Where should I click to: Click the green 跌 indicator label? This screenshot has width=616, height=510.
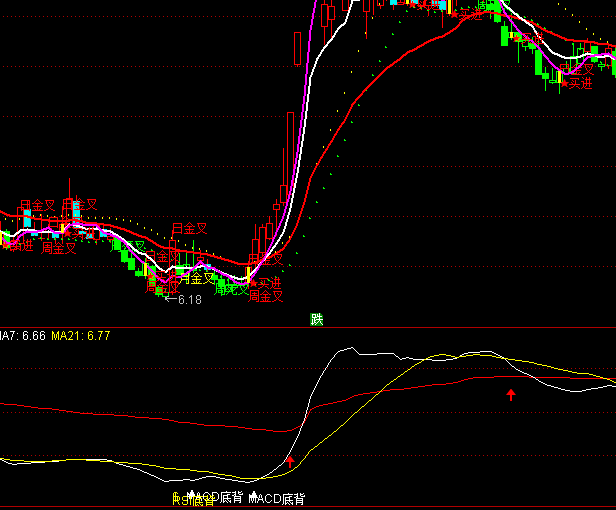coord(317,319)
